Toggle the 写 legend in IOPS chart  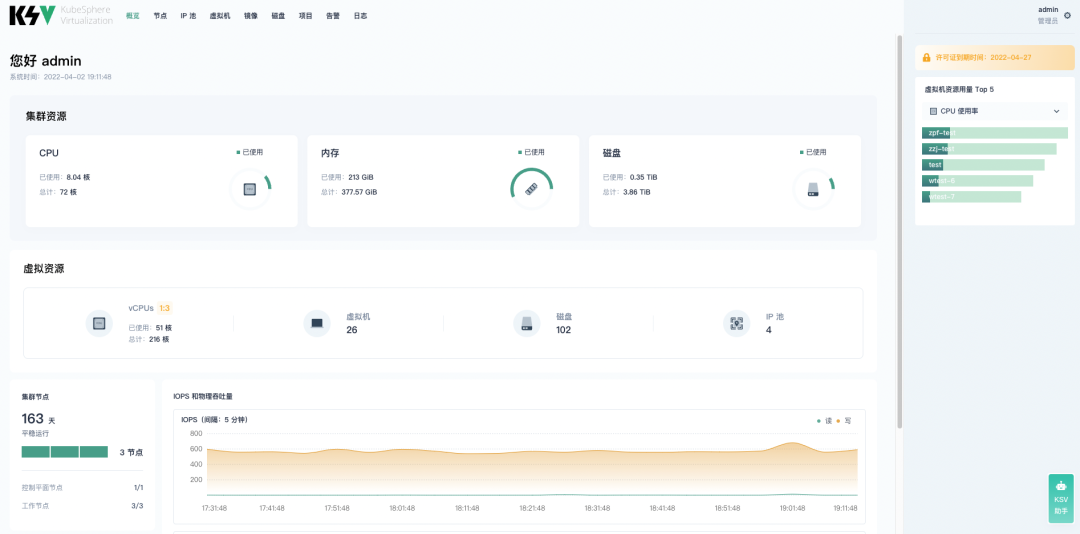click(844, 420)
